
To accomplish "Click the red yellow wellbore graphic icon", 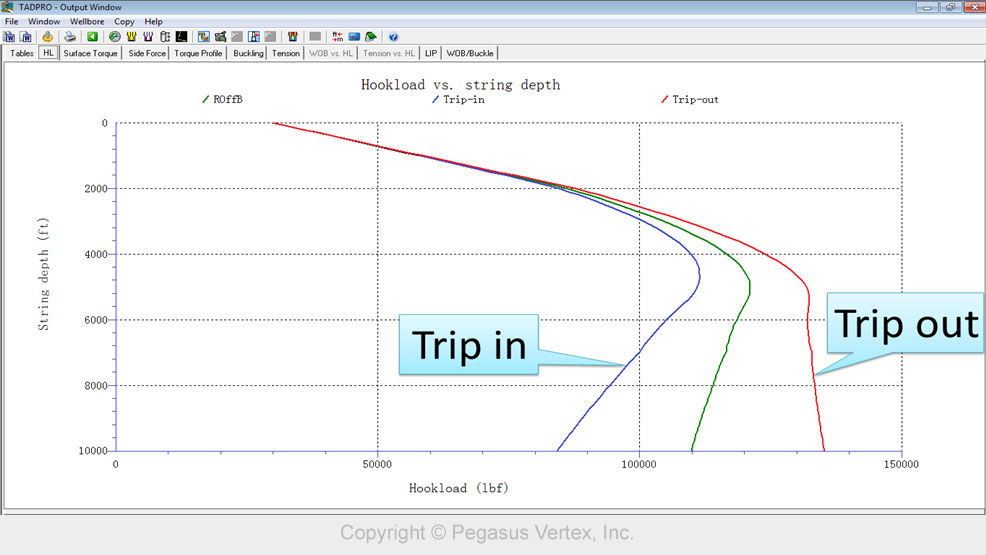I will 292,36.
